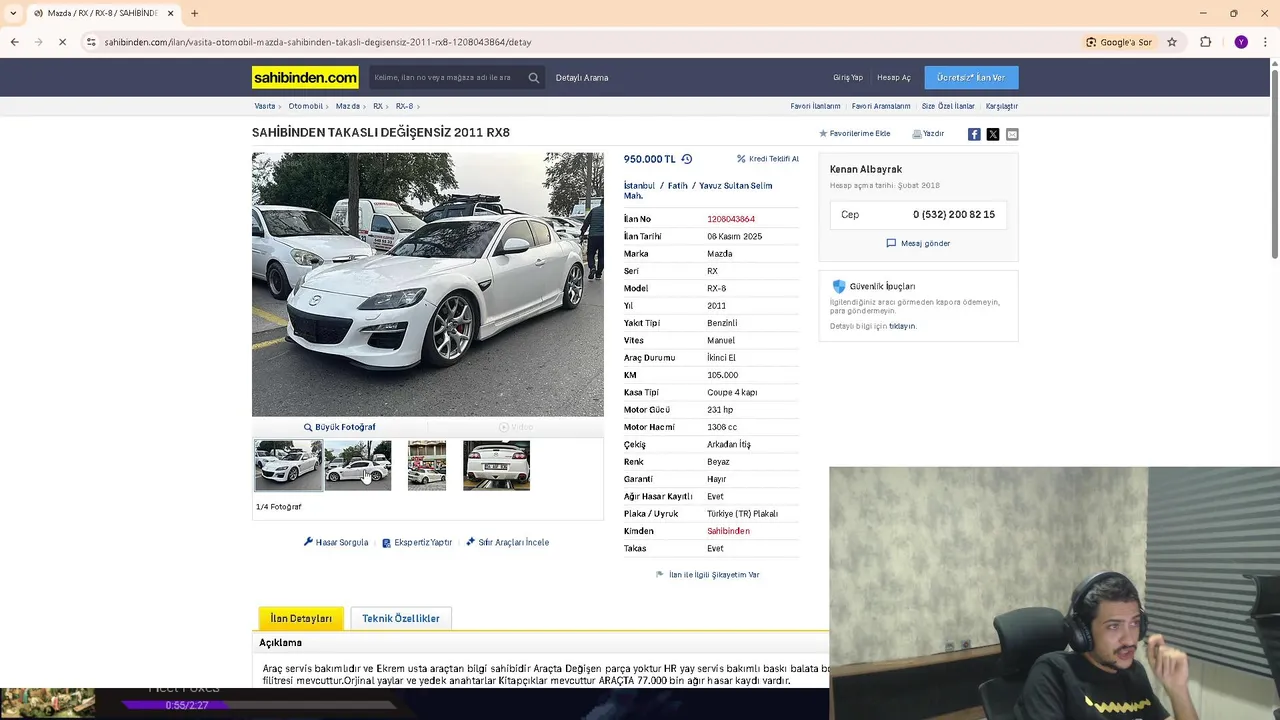This screenshot has height=720, width=1280.
Task: Focus the keyword search input field
Action: click(x=446, y=78)
